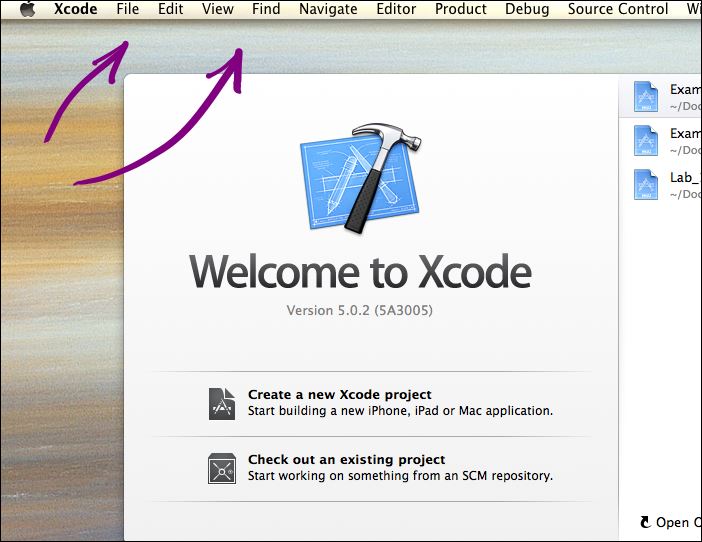Image resolution: width=702 pixels, height=542 pixels.
Task: Open the Navigate menu
Action: (328, 9)
